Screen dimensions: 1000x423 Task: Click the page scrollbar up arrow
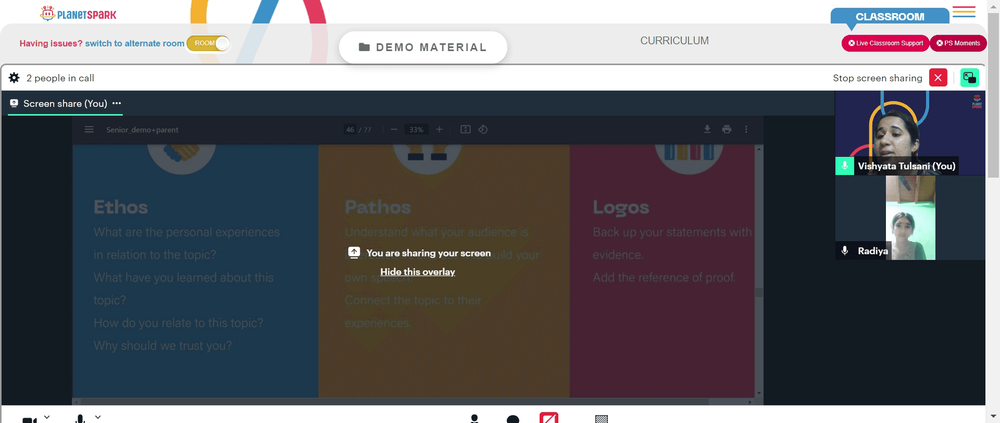tap(994, 5)
